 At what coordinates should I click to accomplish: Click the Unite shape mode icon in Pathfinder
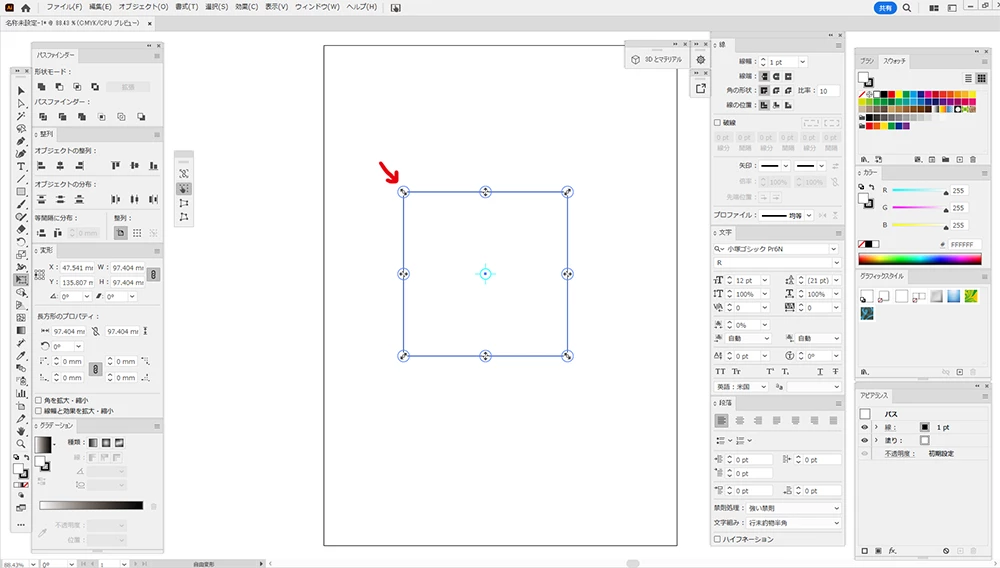point(41,87)
